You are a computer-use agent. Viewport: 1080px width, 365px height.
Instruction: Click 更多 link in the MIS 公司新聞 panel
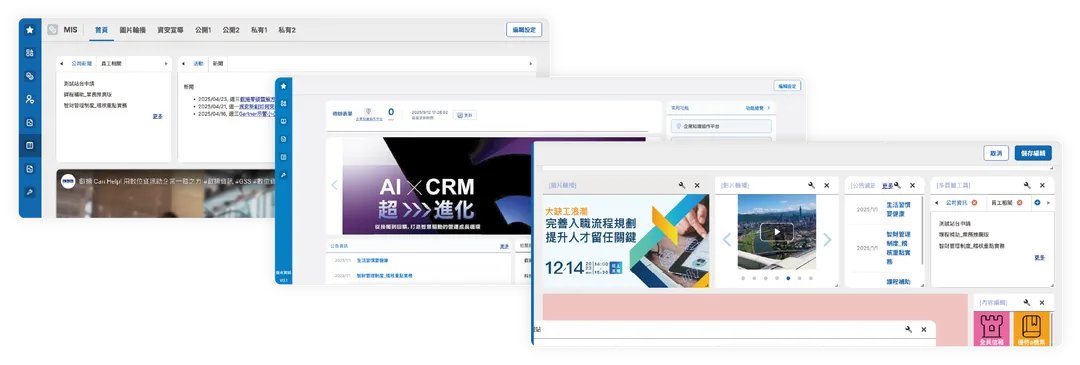click(158, 116)
